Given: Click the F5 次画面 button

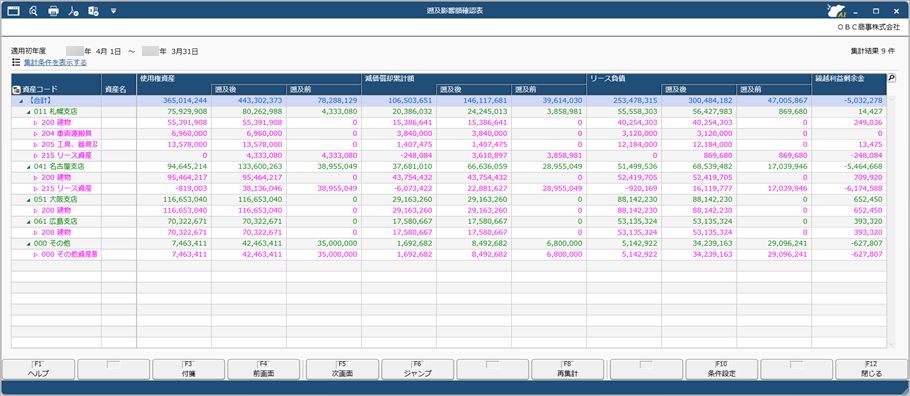Looking at the screenshot, I should (341, 369).
